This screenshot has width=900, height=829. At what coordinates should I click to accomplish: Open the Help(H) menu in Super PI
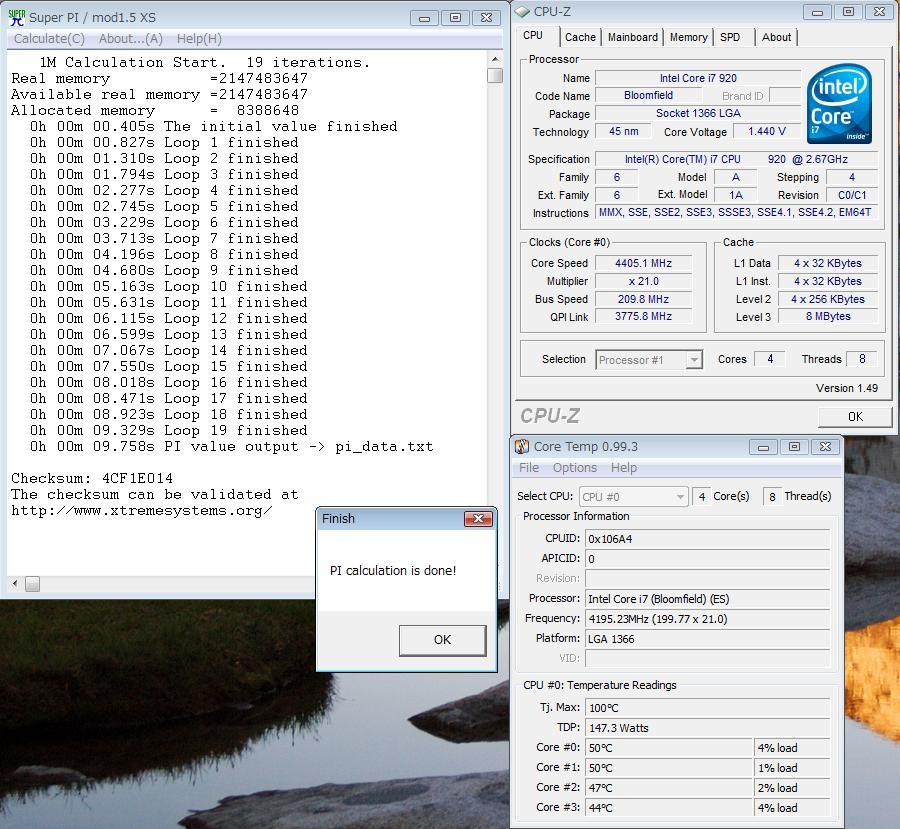[x=199, y=39]
